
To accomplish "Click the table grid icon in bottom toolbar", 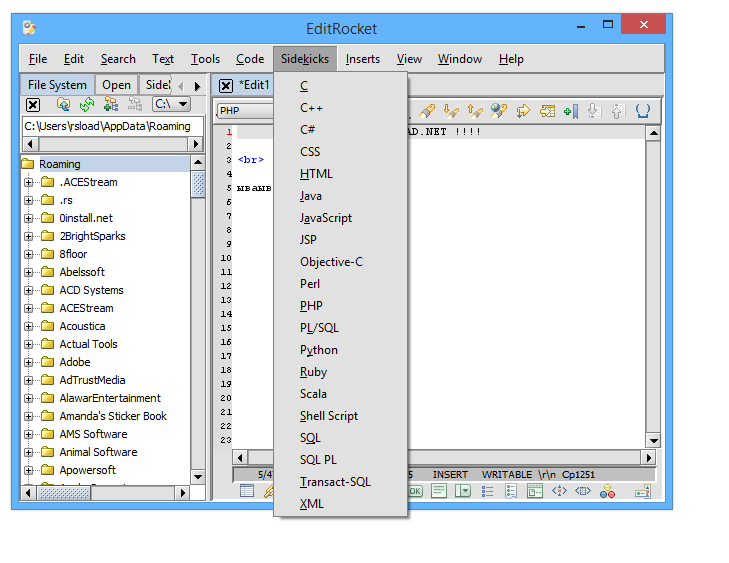I will coord(247,491).
